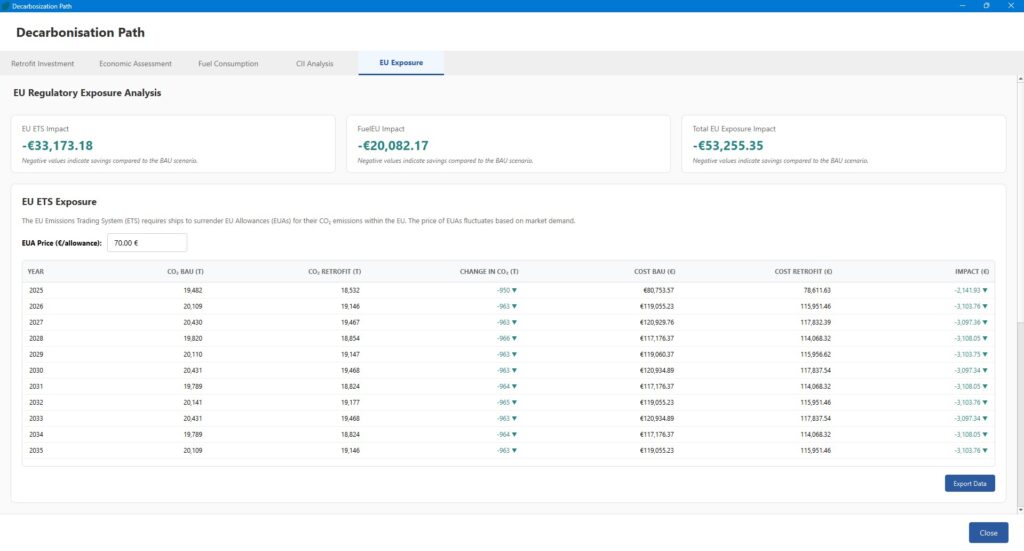The width and height of the screenshot is (1024, 551).
Task: Click the YEAR column header
Action: coord(36,271)
